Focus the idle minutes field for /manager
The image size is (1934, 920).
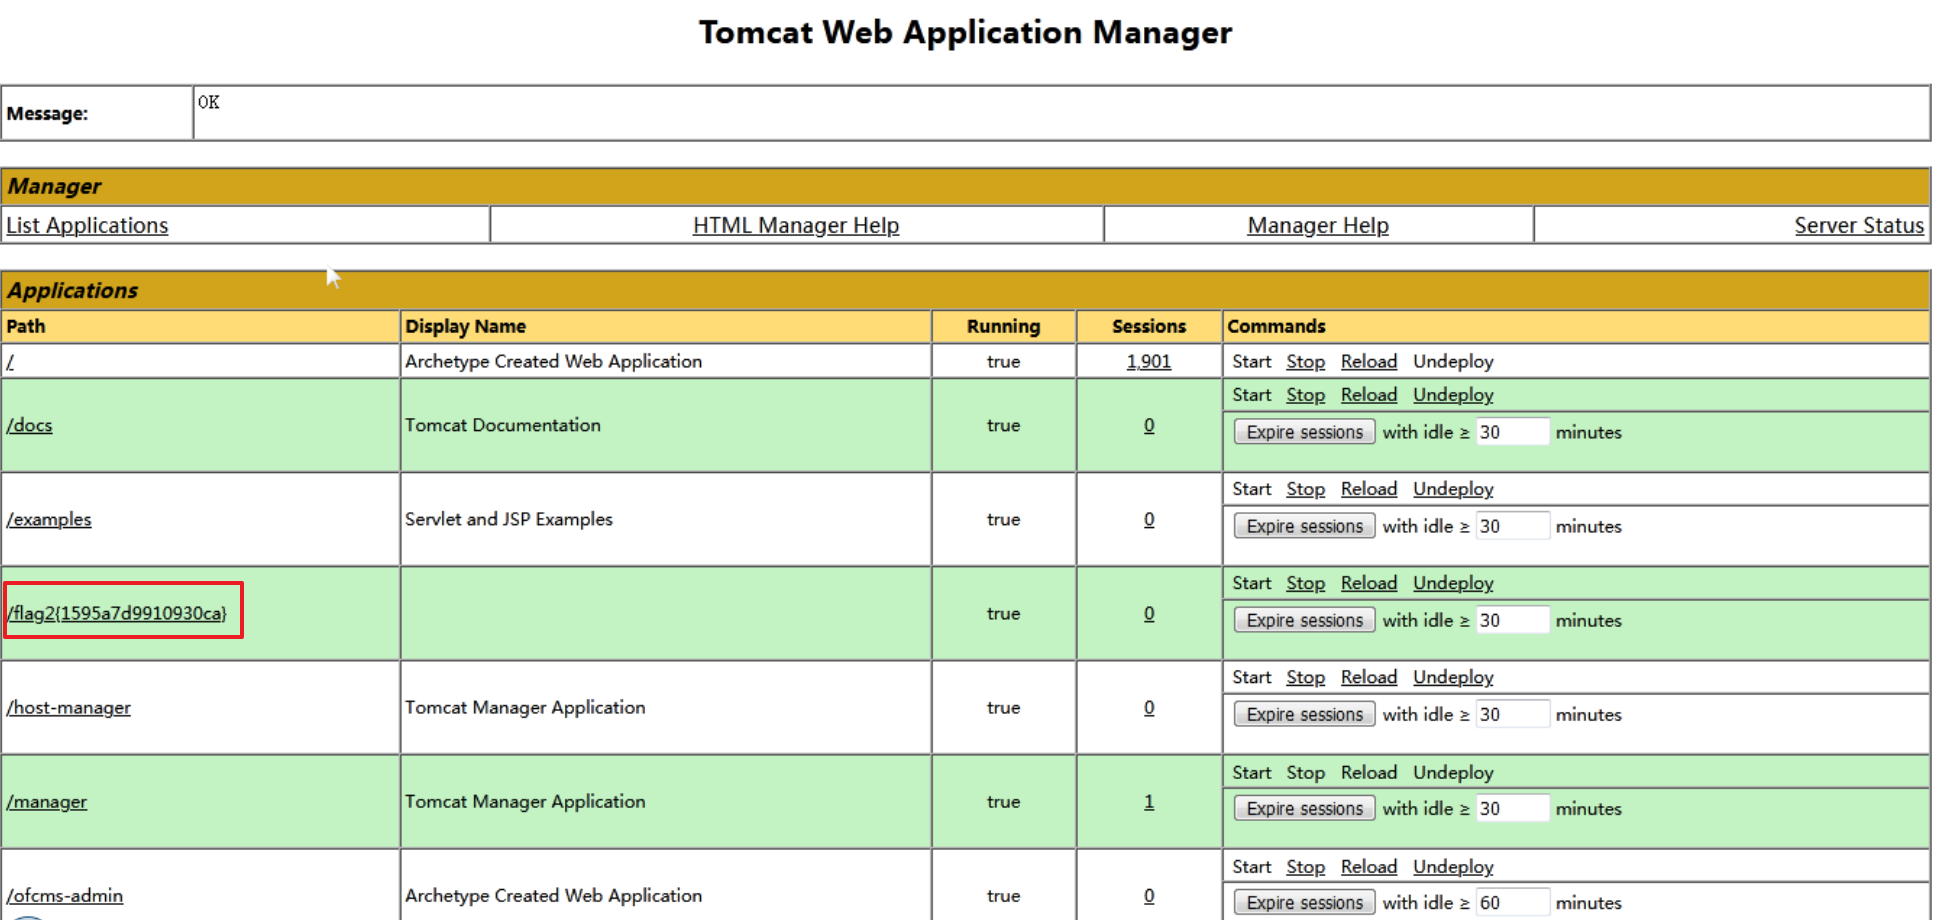[x=1512, y=808]
